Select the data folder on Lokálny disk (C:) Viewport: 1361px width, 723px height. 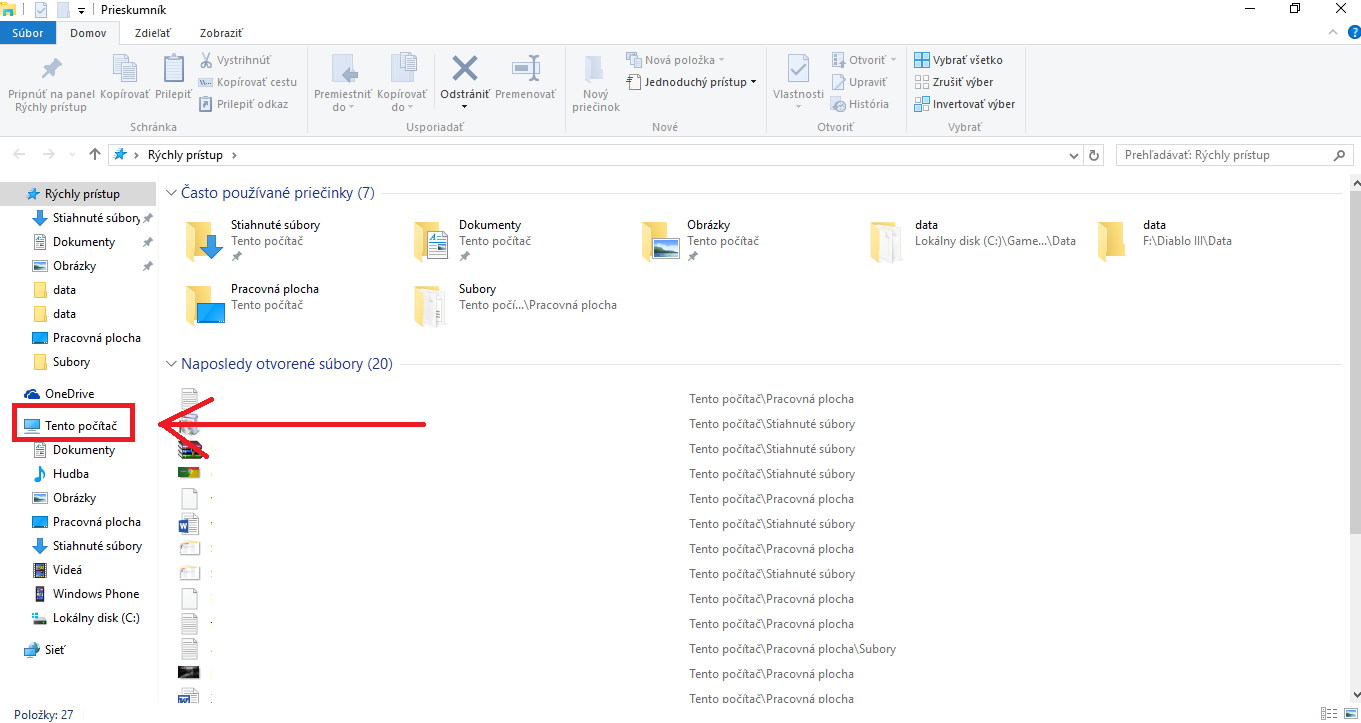click(974, 241)
